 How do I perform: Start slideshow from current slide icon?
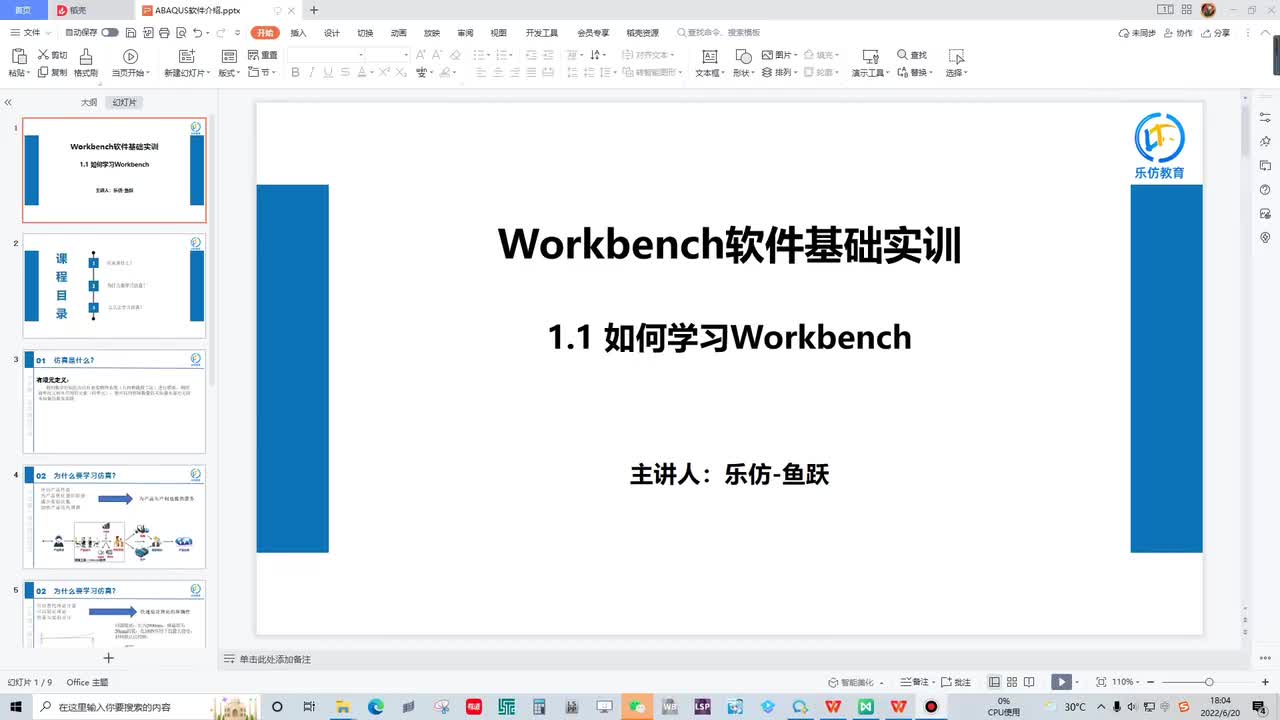click(130, 56)
